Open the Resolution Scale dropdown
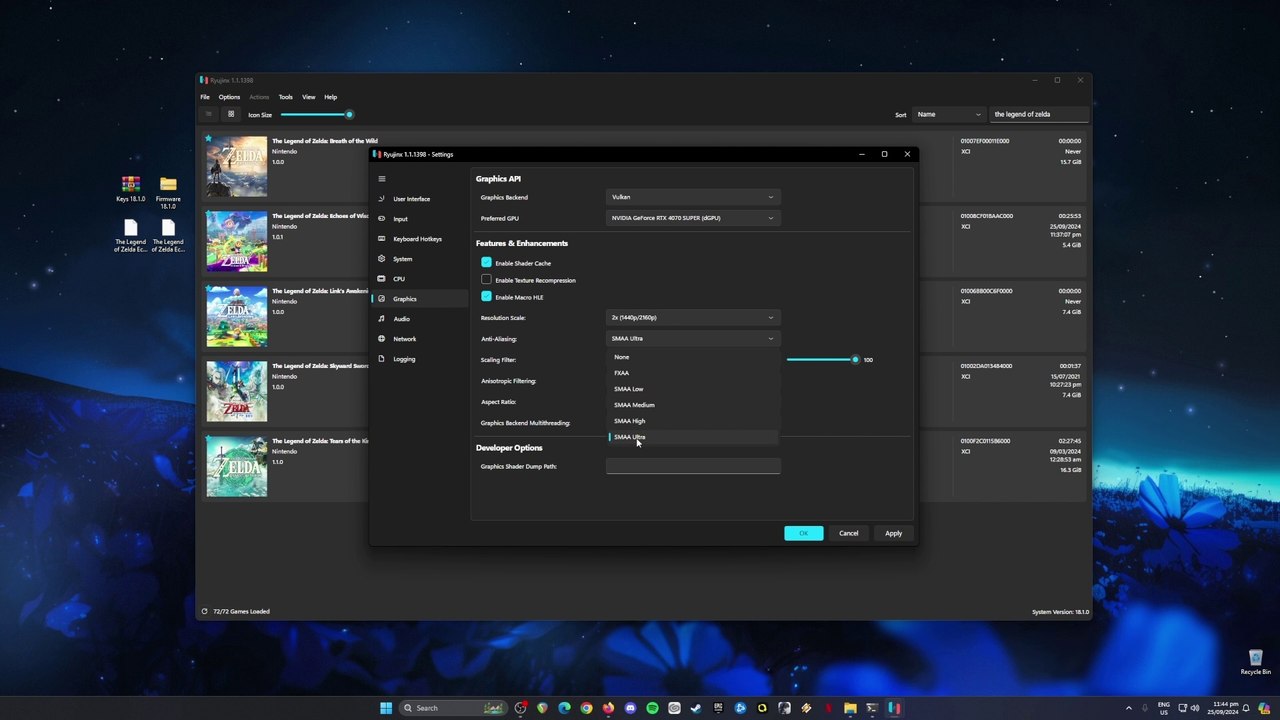1280x720 pixels. point(692,318)
